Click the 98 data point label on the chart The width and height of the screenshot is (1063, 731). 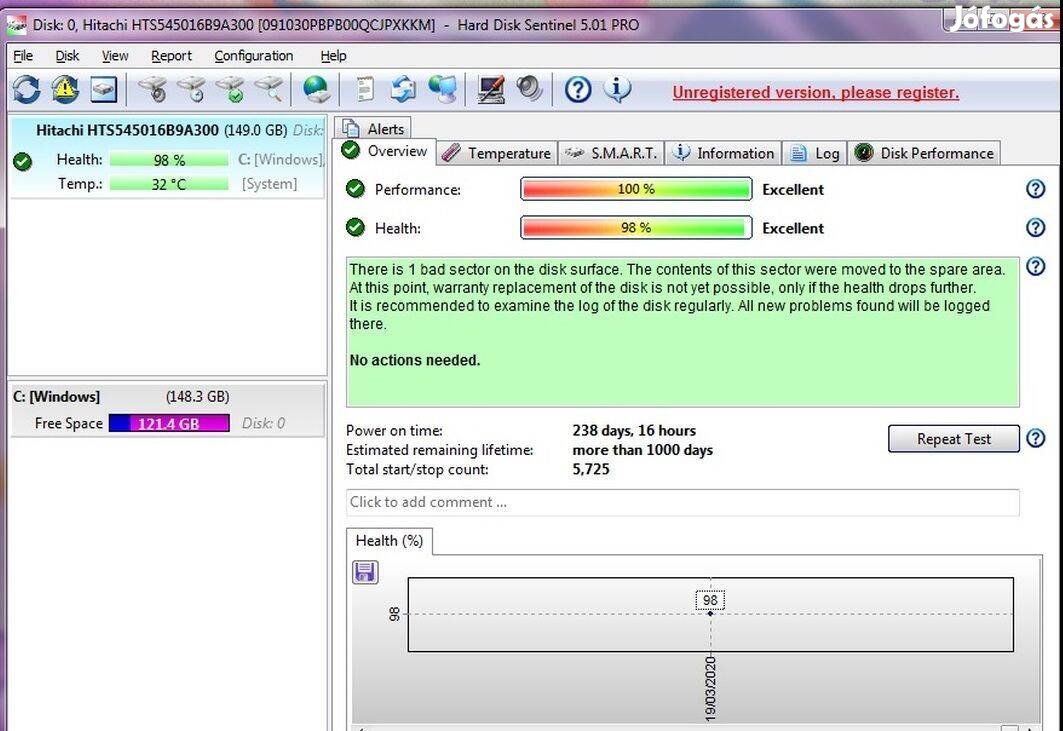710,600
